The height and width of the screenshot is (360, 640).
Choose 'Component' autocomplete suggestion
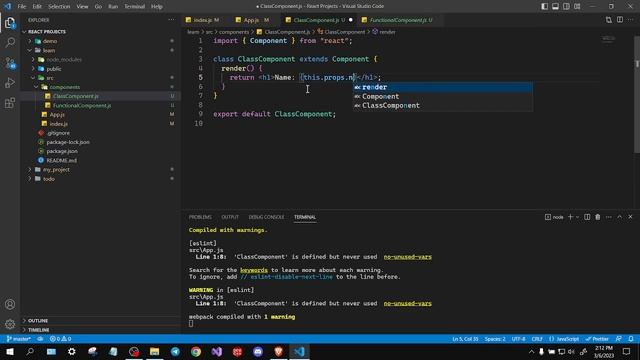[442, 96]
